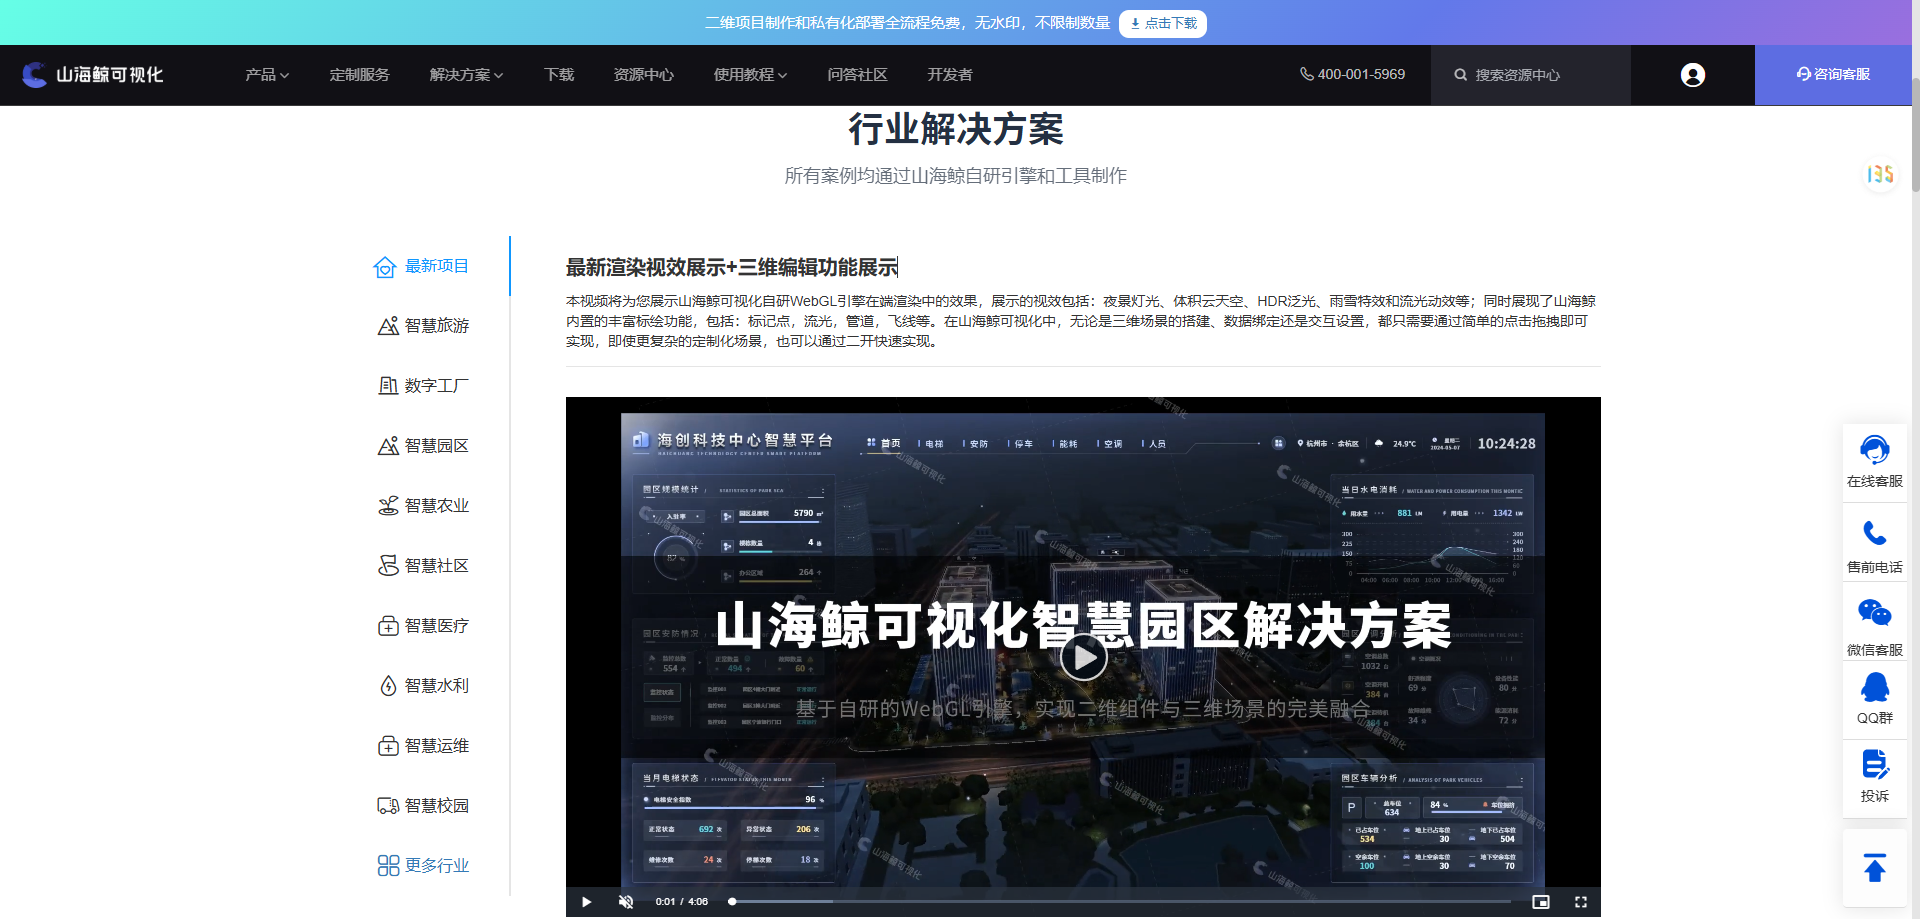Click the heading 最新渲染视效展示+三维编辑功能展示

[732, 267]
